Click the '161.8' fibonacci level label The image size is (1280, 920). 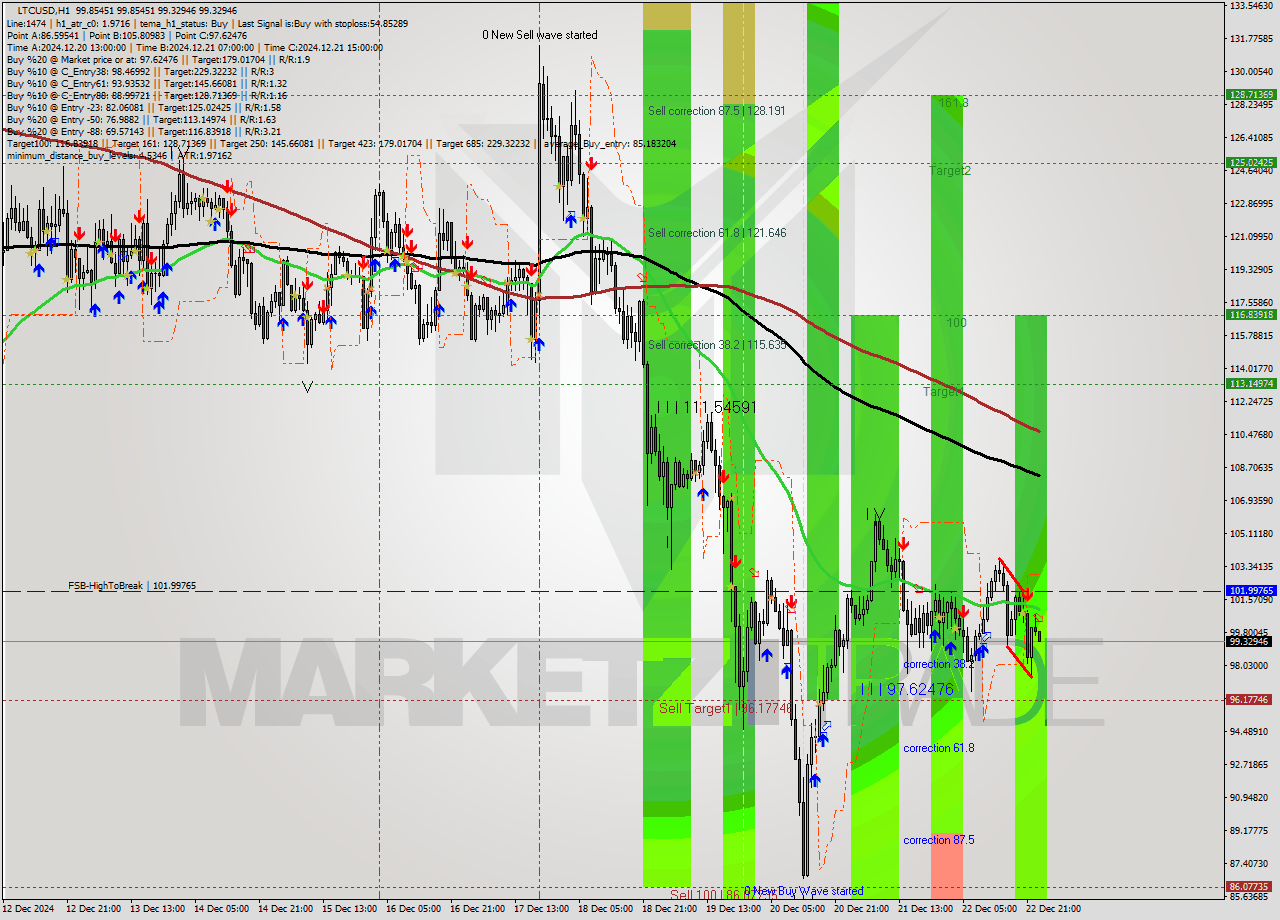tap(953, 102)
